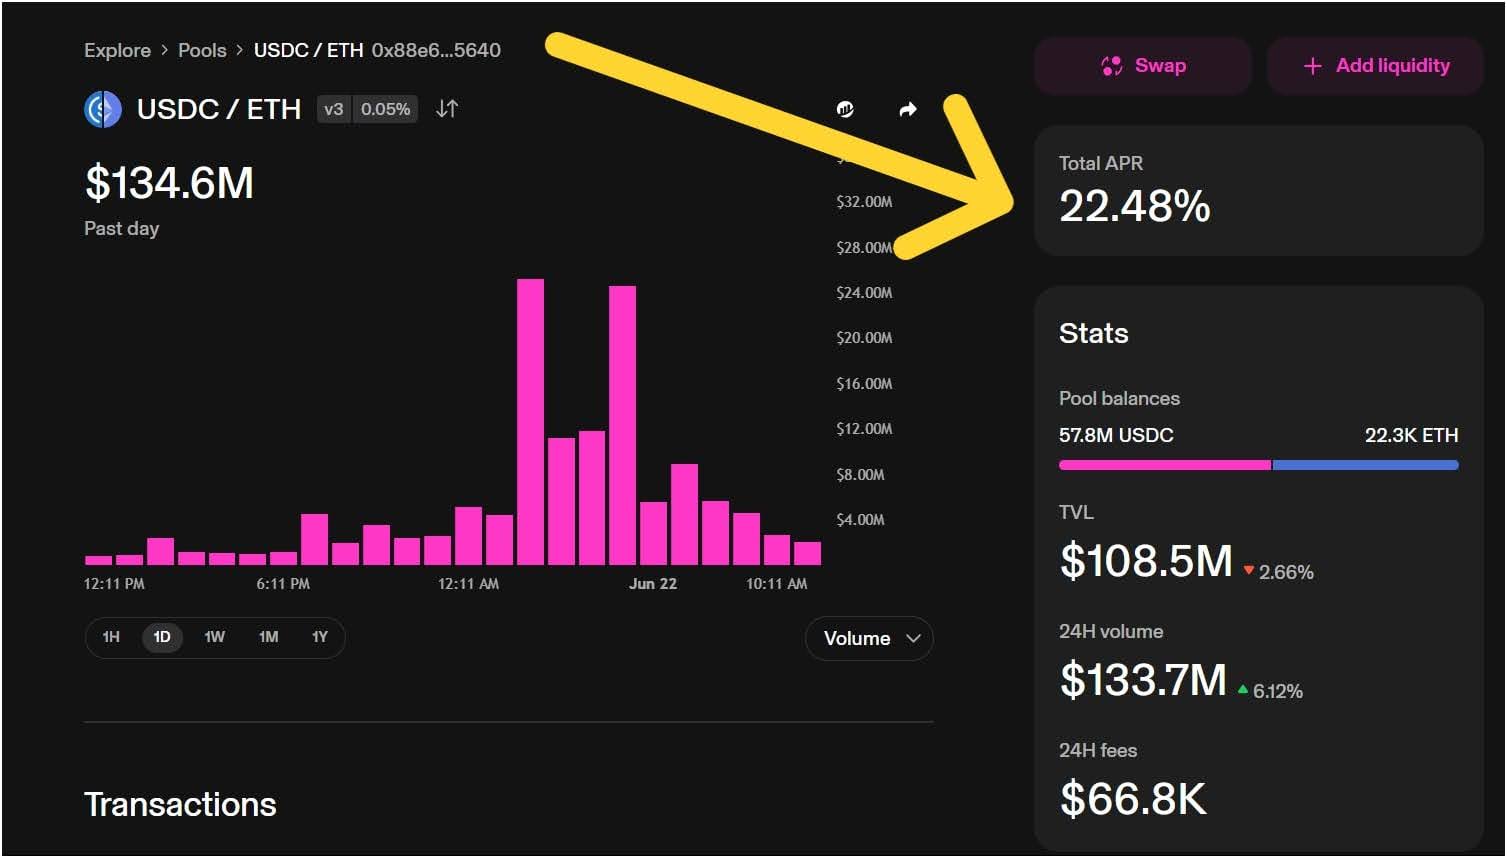
Task: Open the Volume chart type dropdown
Action: click(868, 638)
